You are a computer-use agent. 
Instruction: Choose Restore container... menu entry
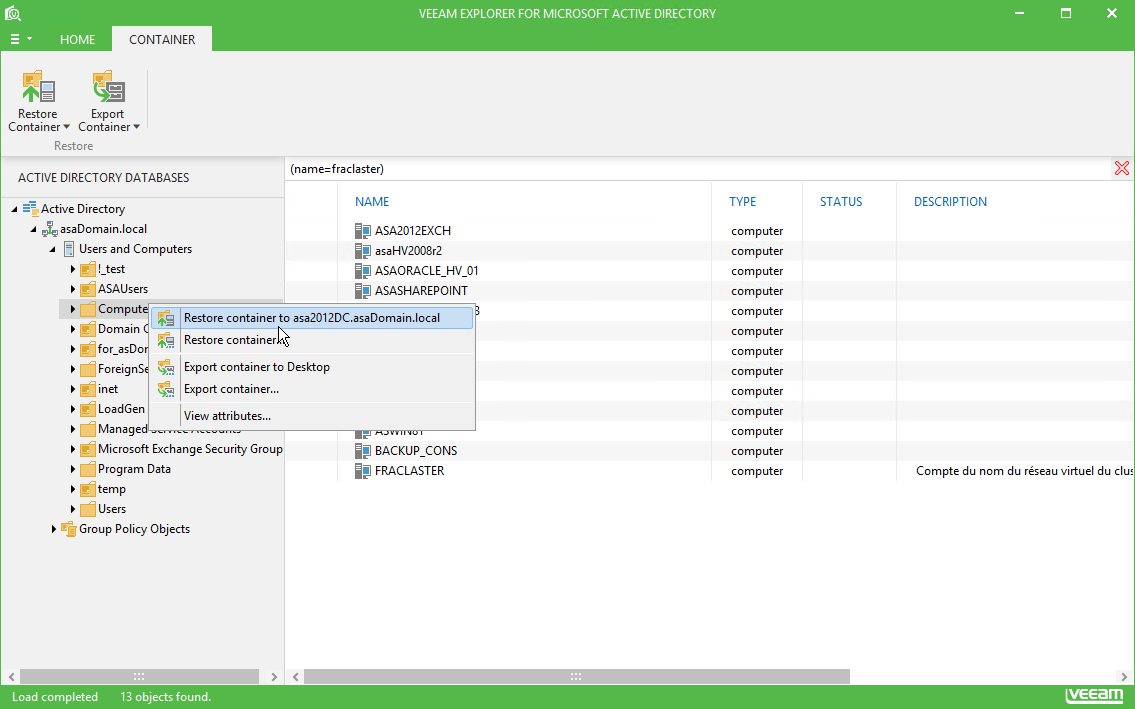tap(313, 340)
